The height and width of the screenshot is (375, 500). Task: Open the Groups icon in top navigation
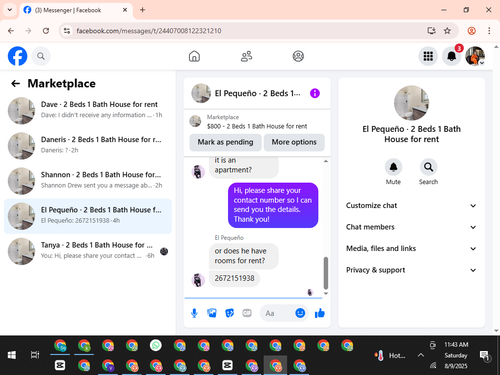pos(298,56)
